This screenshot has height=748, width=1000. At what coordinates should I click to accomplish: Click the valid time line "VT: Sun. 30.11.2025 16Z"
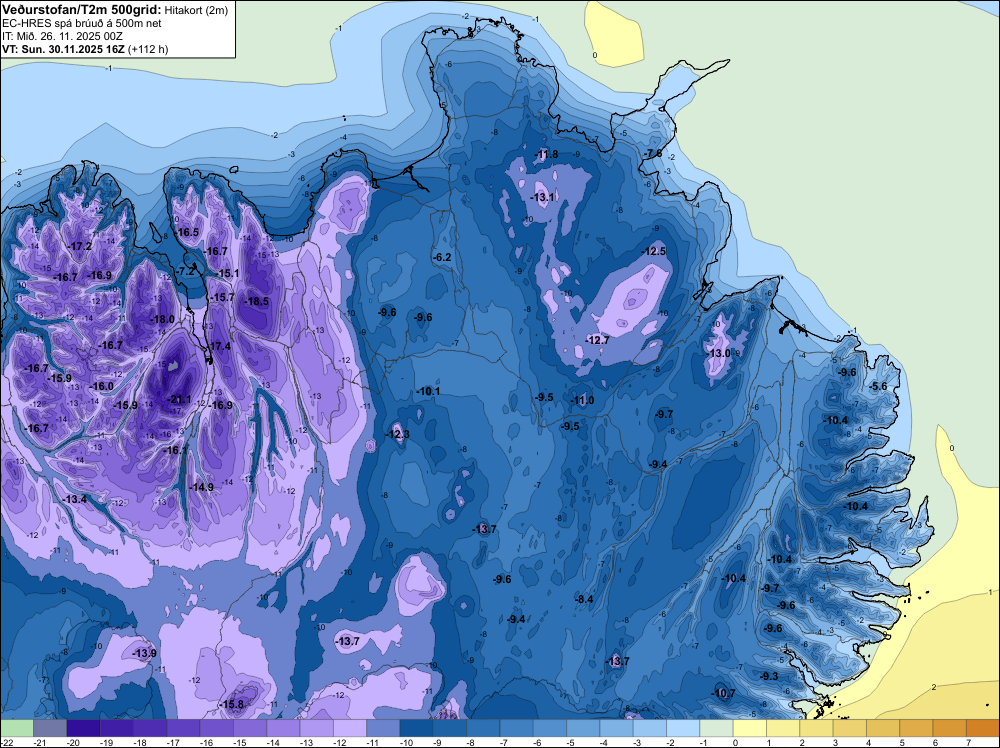(x=63, y=49)
